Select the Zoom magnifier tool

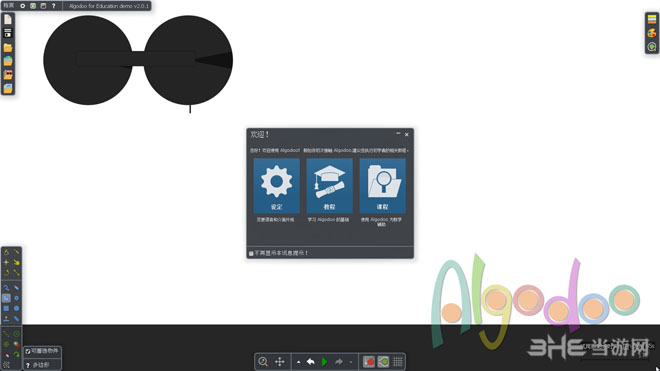(x=263, y=362)
